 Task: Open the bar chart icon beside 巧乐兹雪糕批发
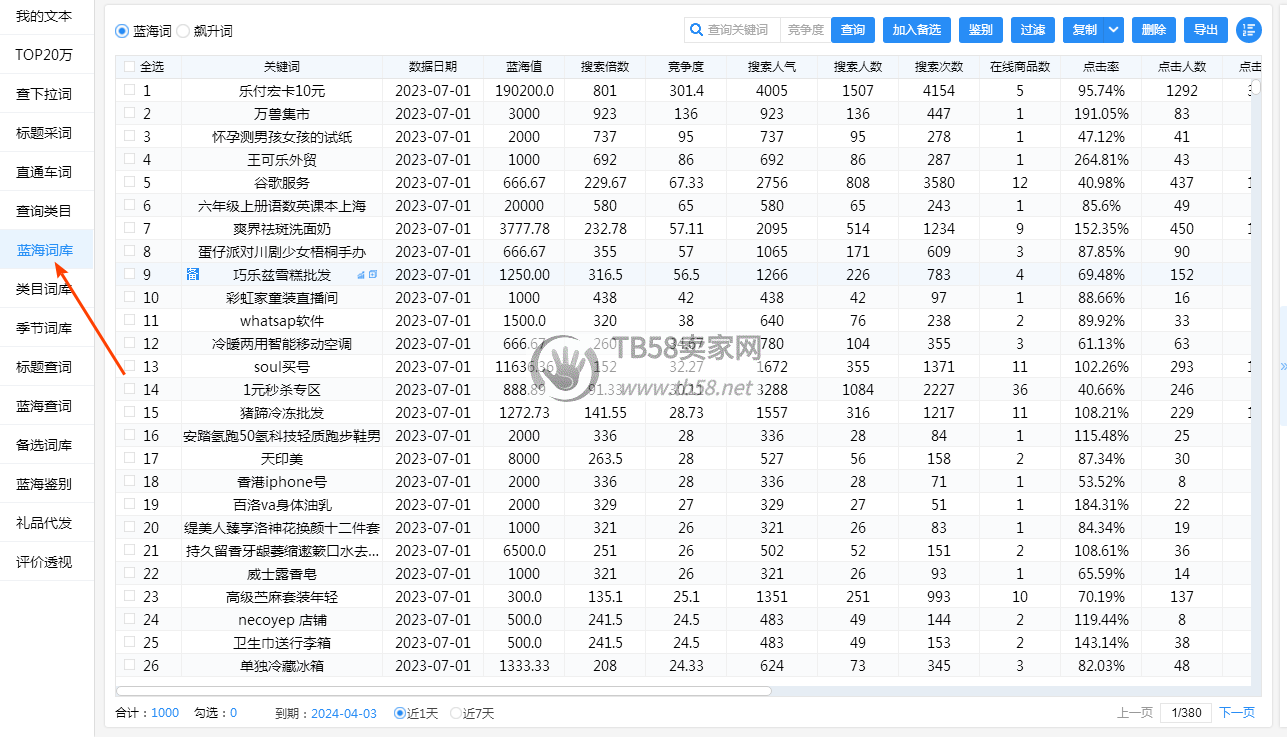361,274
